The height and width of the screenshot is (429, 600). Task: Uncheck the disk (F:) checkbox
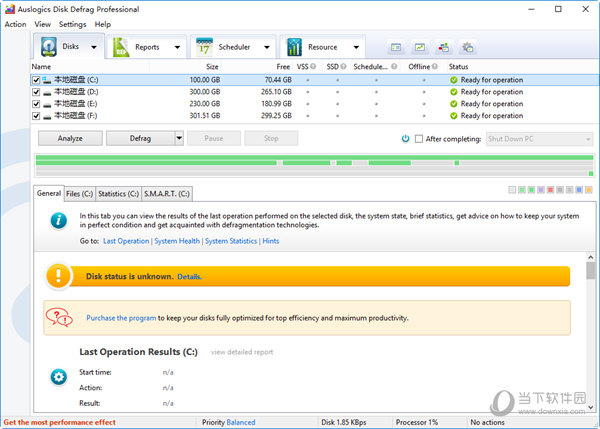point(36,116)
